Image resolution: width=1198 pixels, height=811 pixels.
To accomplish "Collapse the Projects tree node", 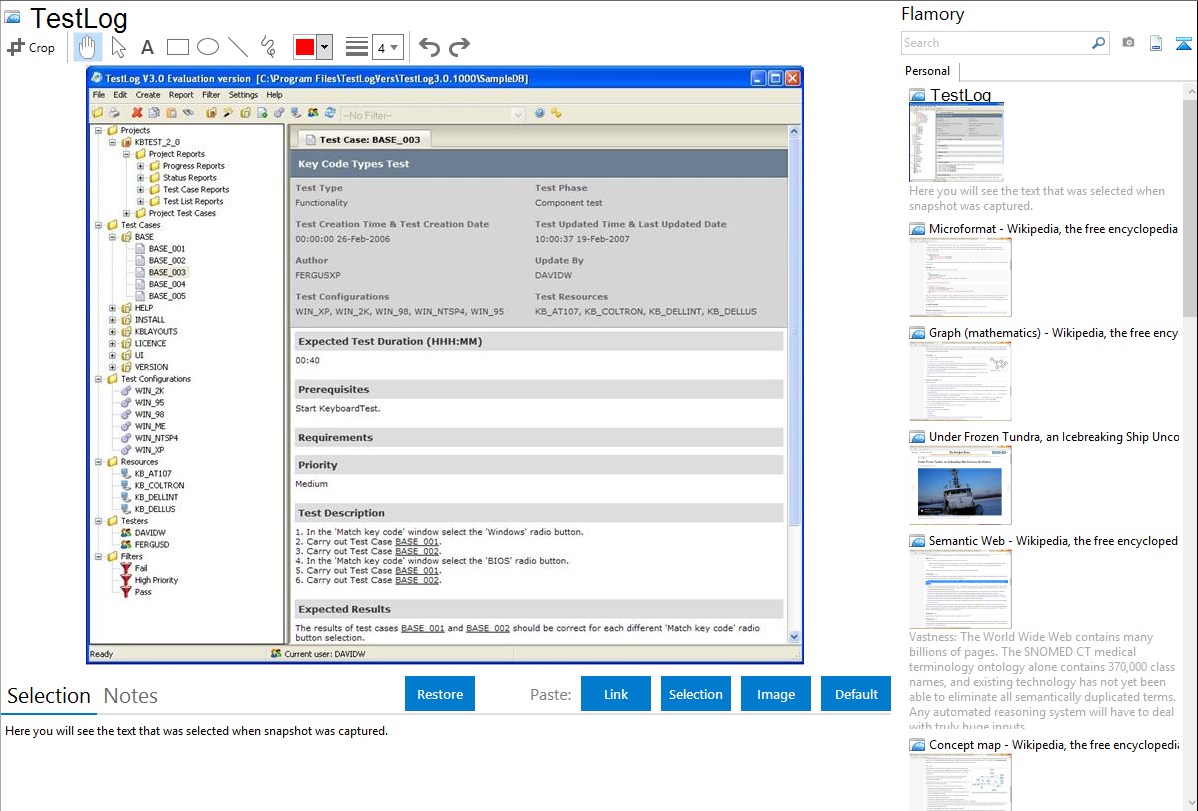I will pyautogui.click(x=99, y=131).
